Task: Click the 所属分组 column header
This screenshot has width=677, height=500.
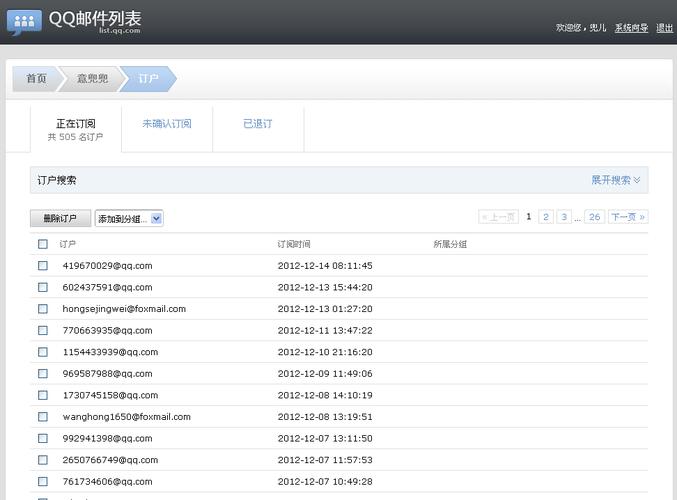Action: point(450,244)
